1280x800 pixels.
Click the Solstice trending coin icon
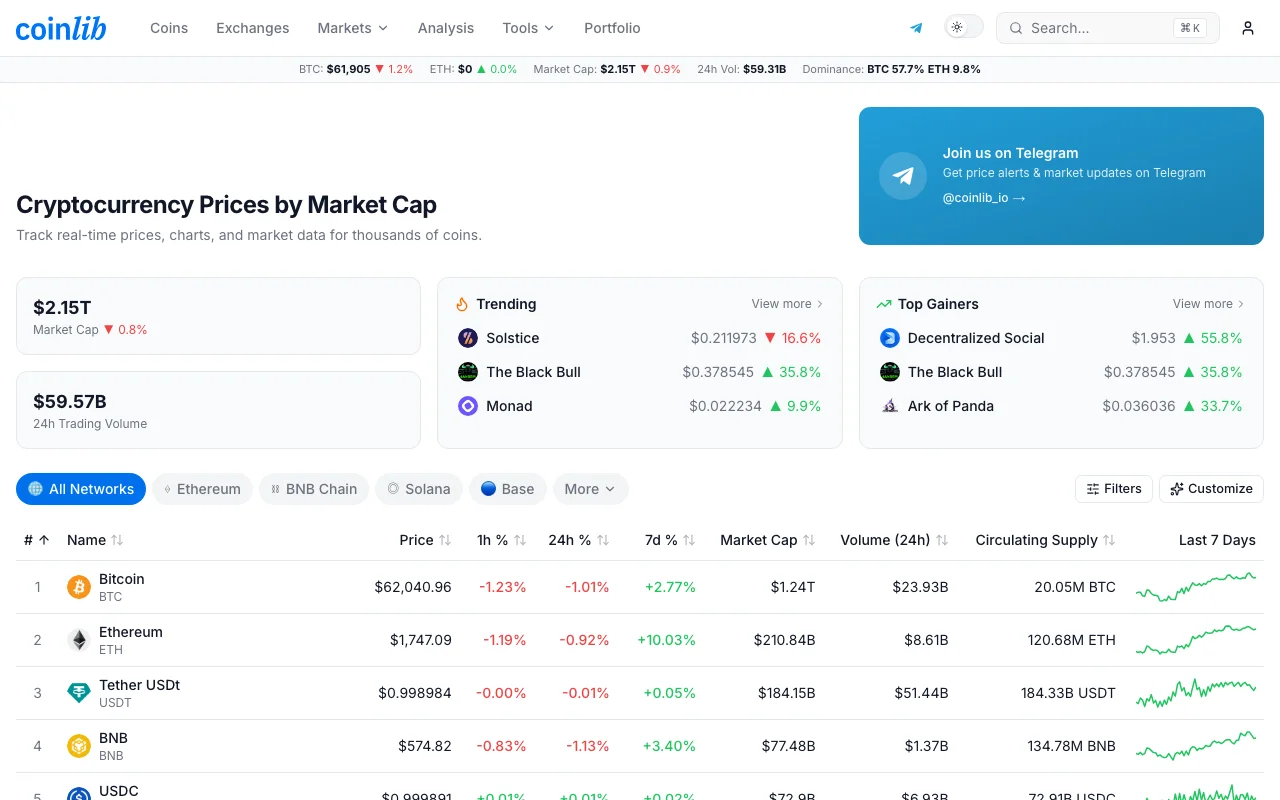(468, 338)
